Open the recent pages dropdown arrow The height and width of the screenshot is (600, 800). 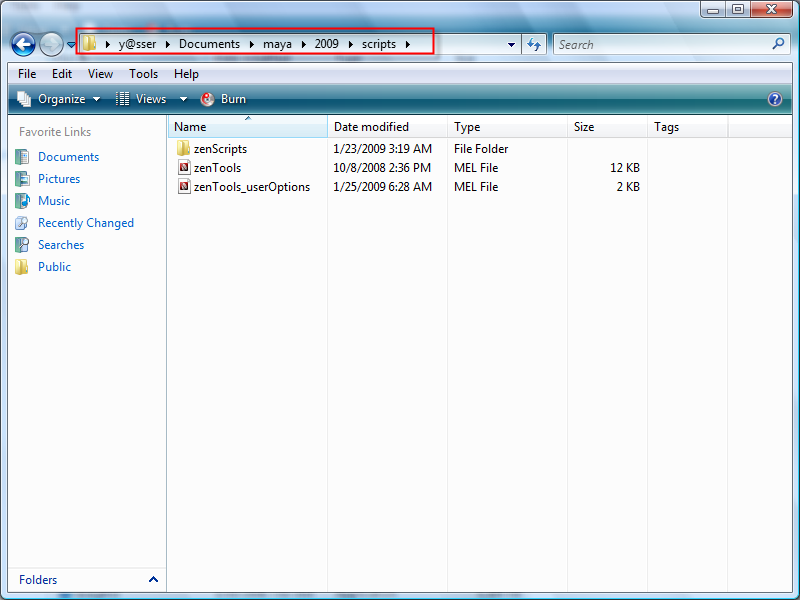(x=71, y=45)
